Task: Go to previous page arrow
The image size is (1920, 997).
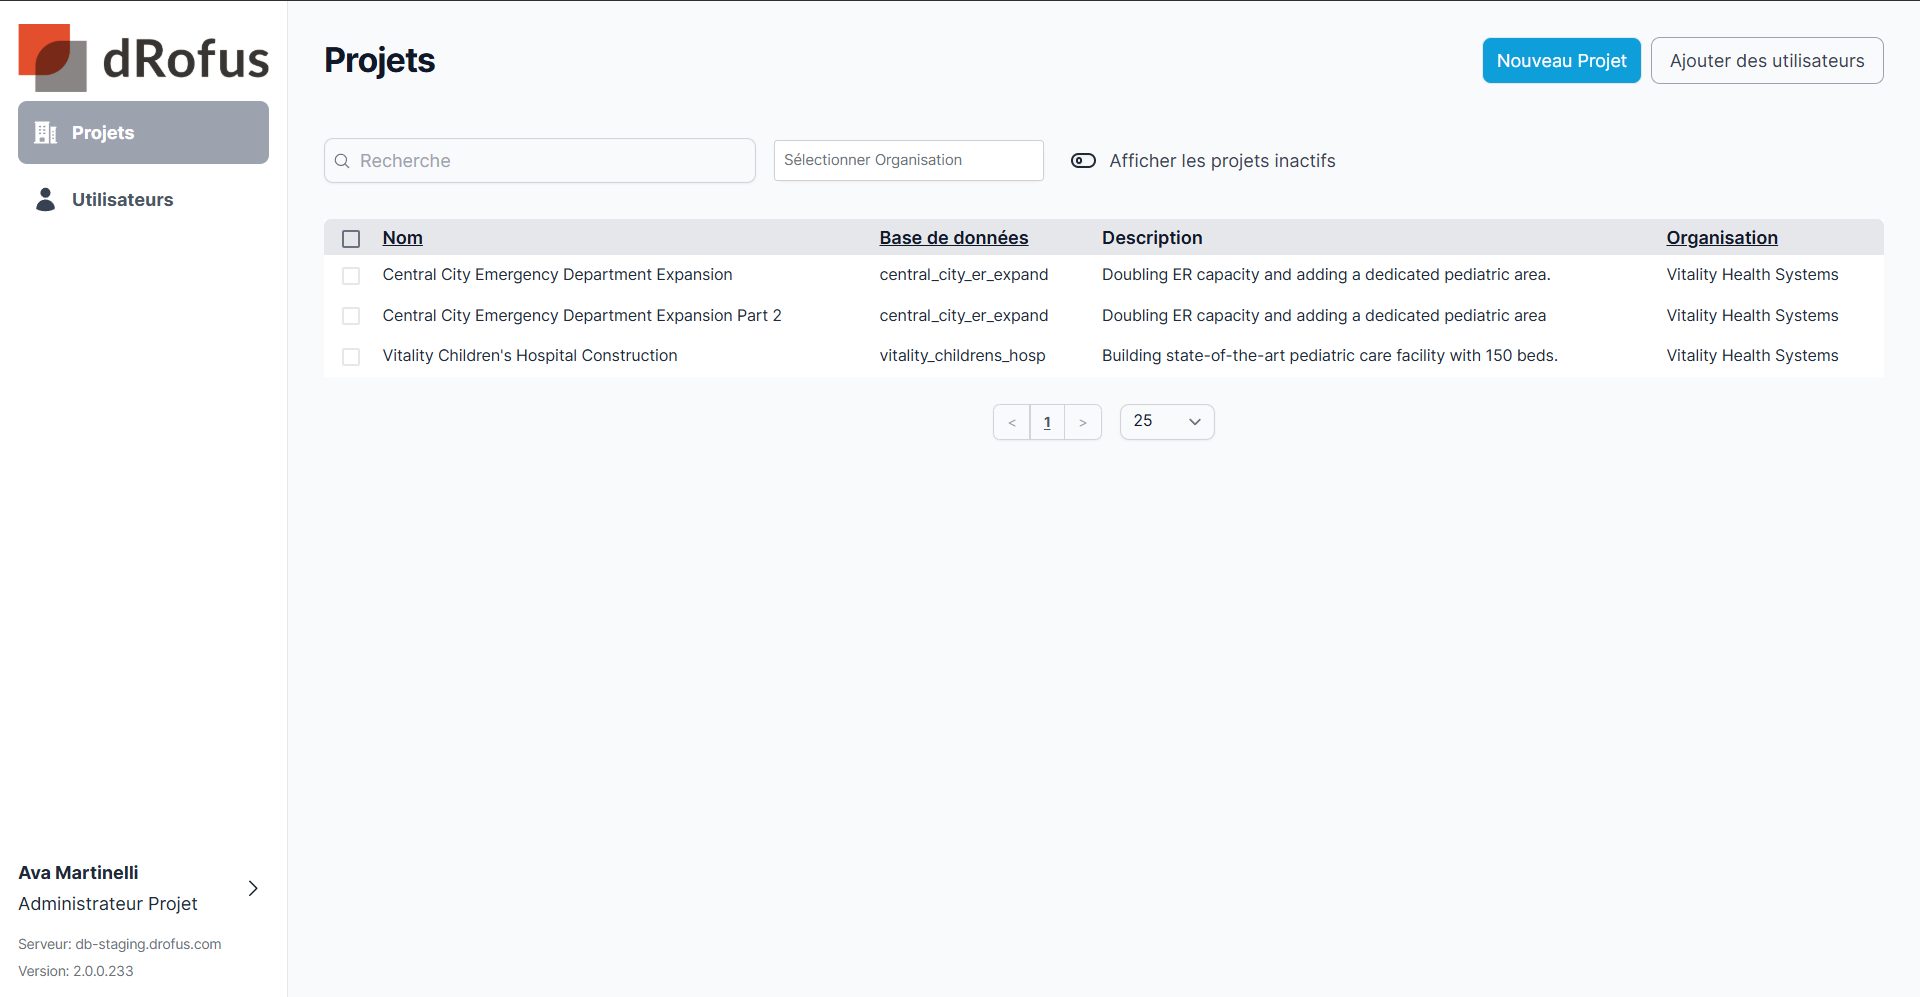Action: pyautogui.click(x=1011, y=422)
